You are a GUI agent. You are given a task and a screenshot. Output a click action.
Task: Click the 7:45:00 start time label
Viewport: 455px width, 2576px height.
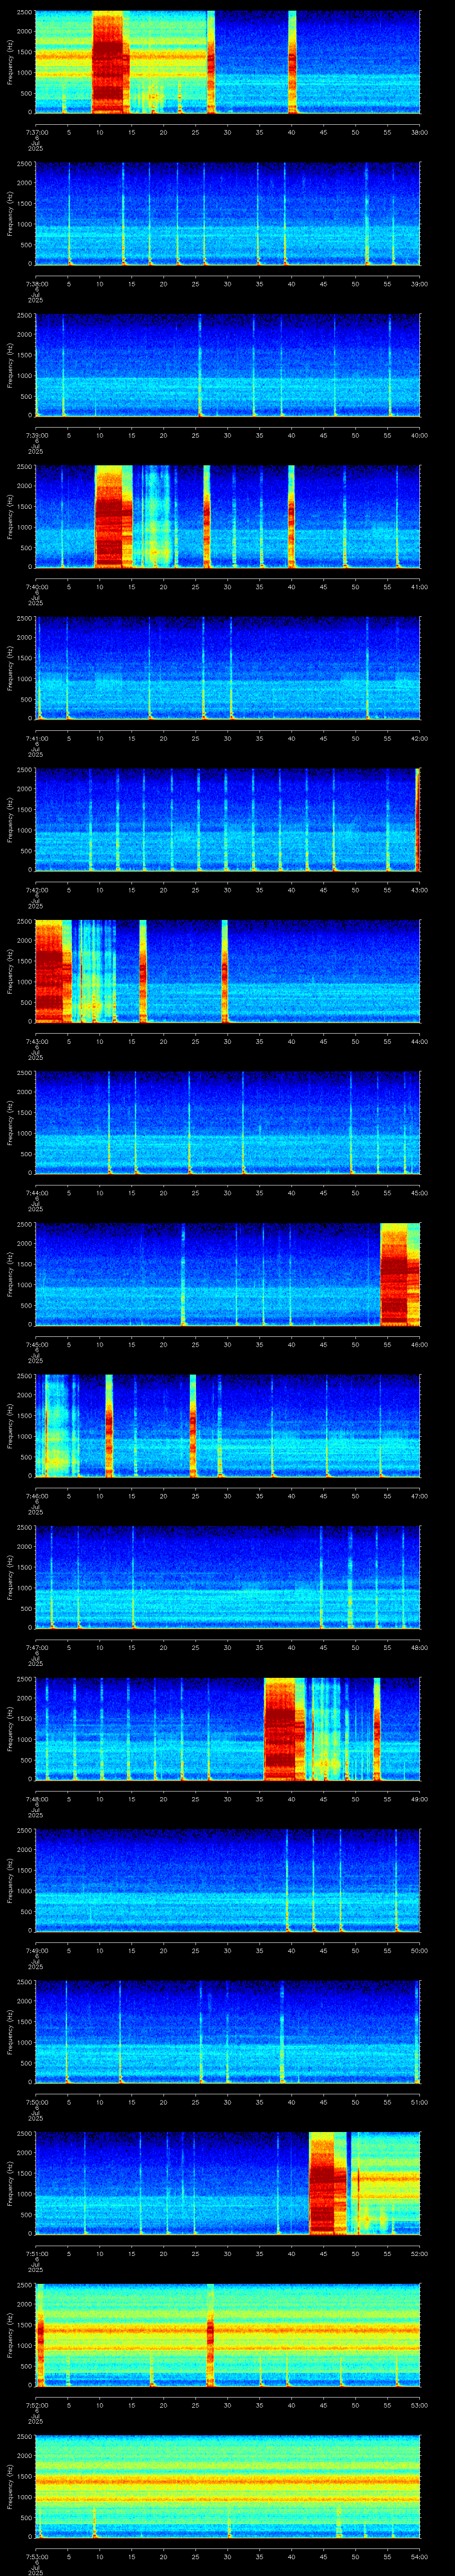[x=36, y=1344]
